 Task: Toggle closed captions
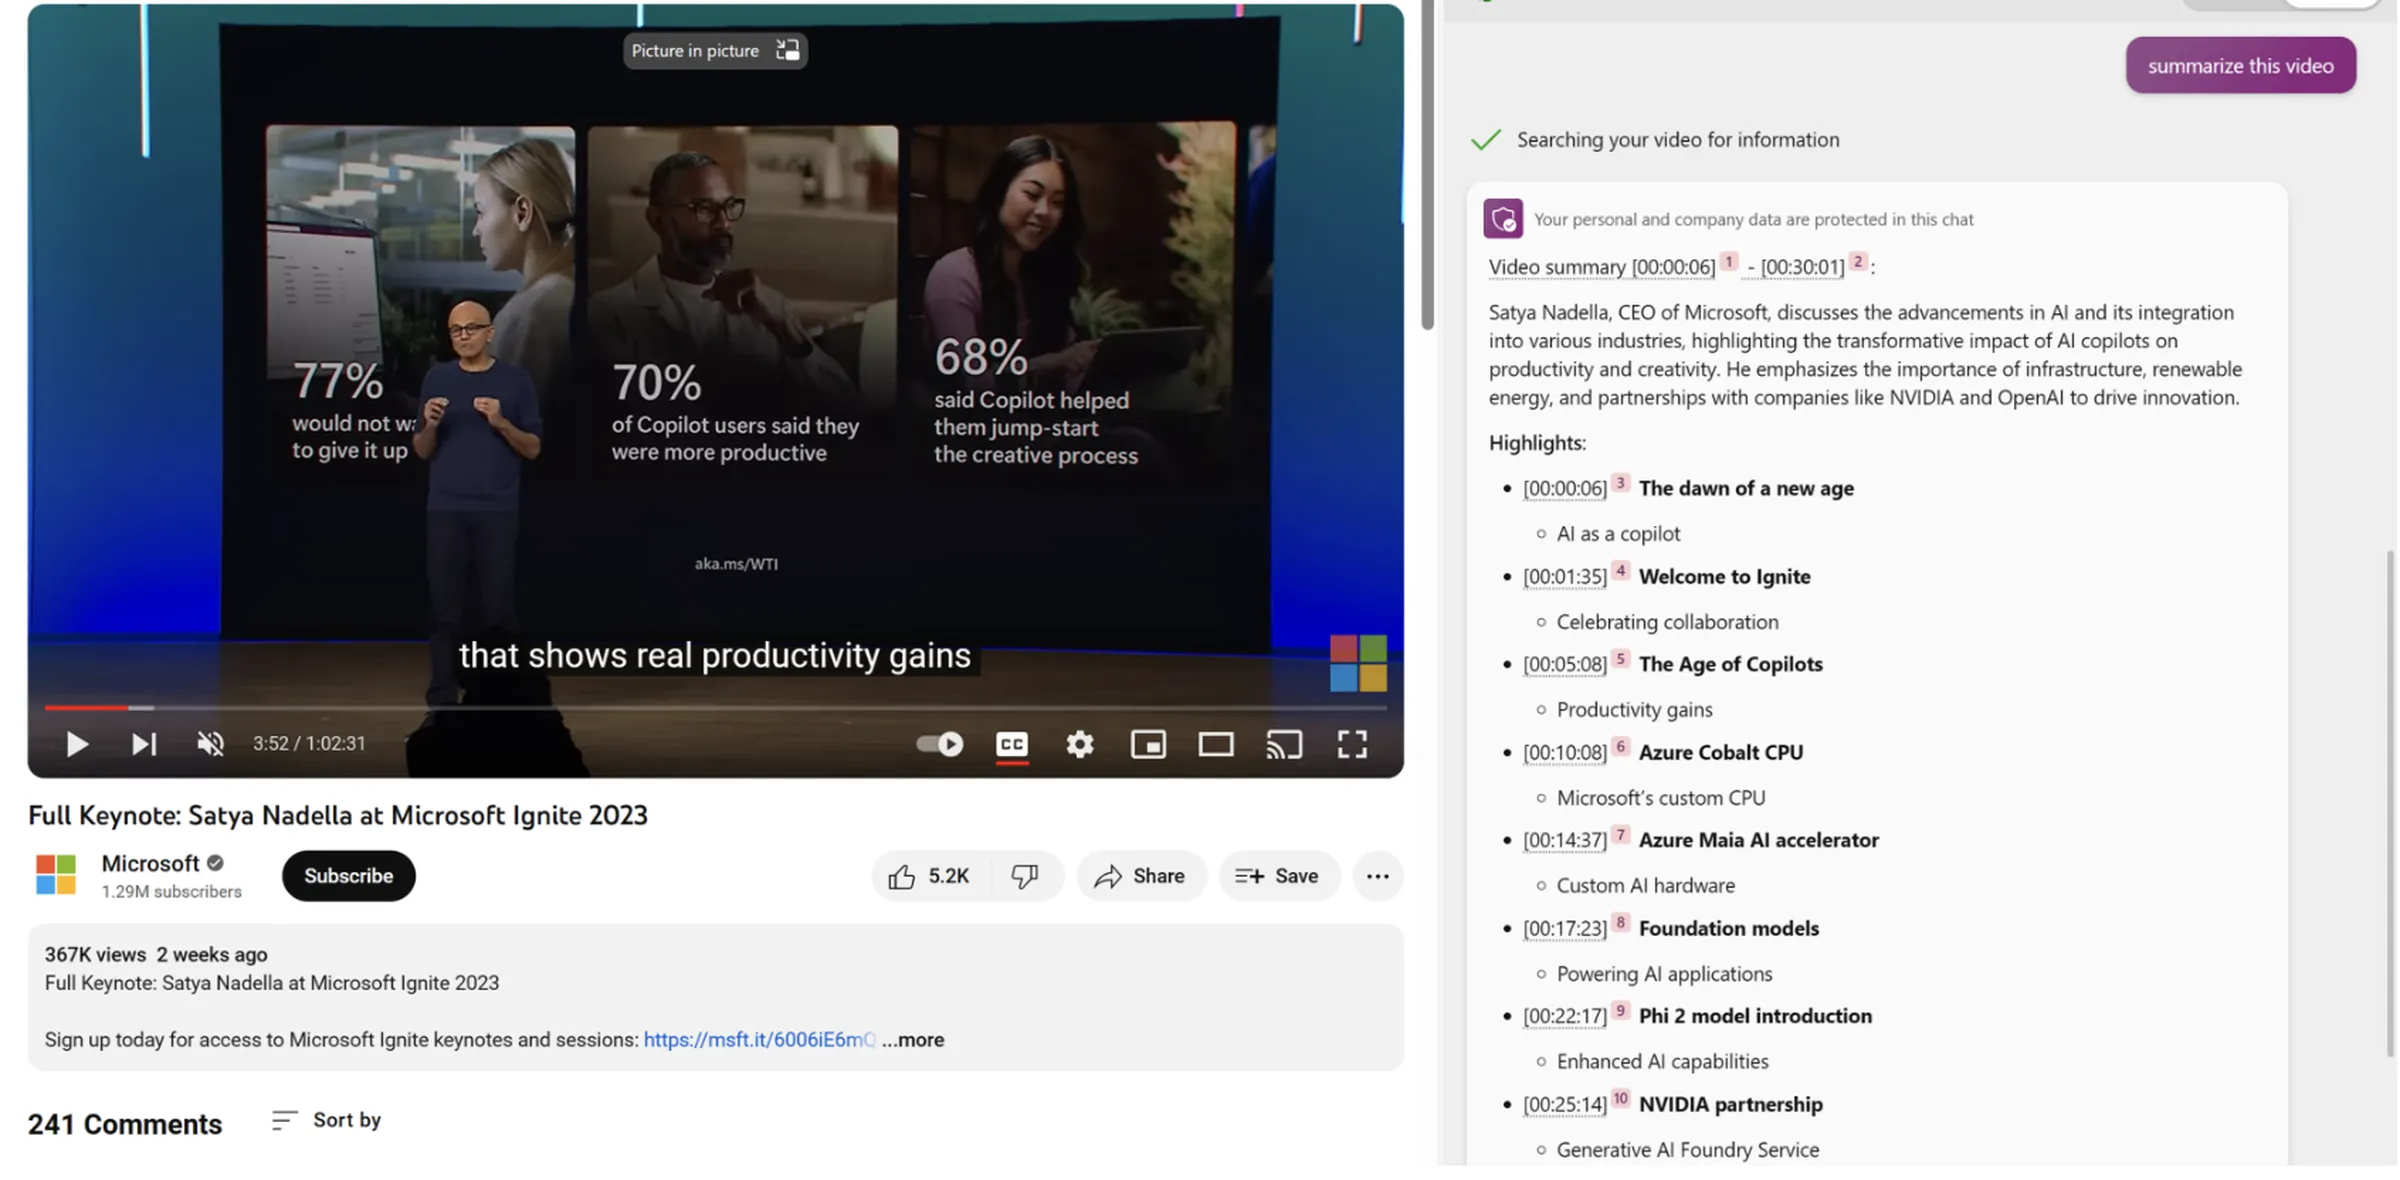tap(1011, 744)
